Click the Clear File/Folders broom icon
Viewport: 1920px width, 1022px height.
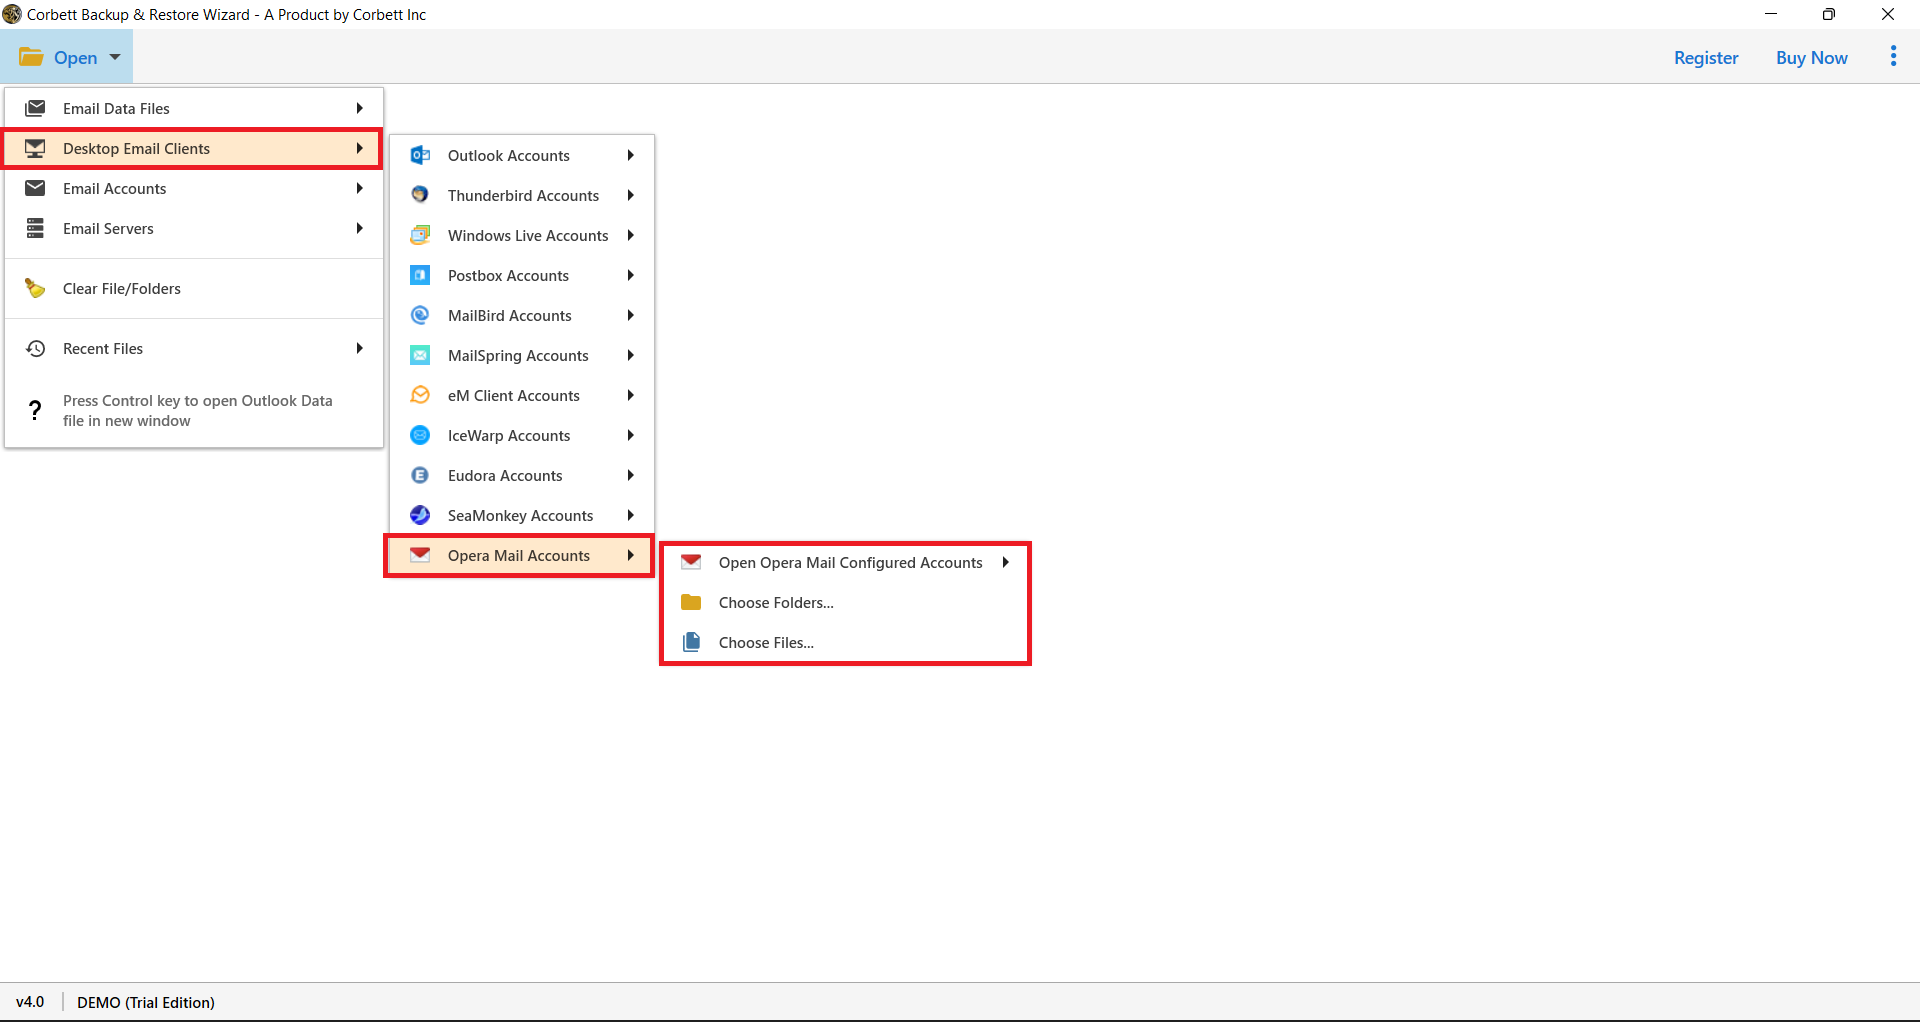[x=35, y=288]
